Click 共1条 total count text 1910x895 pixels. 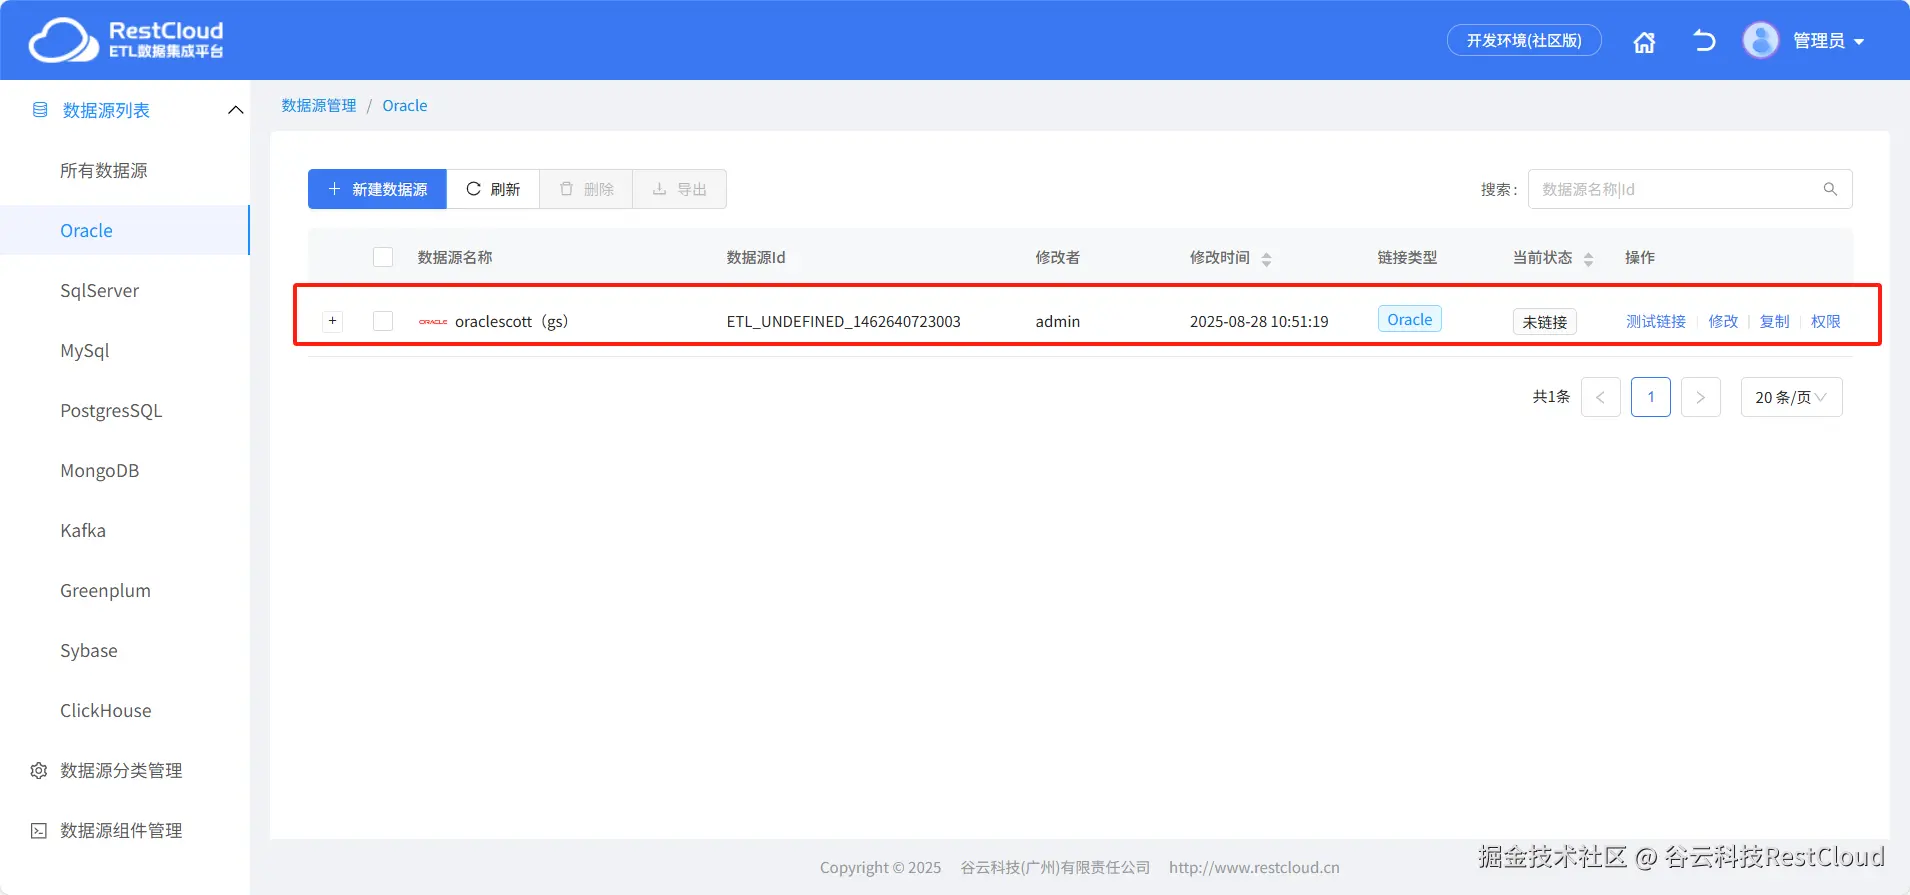pos(1551,397)
